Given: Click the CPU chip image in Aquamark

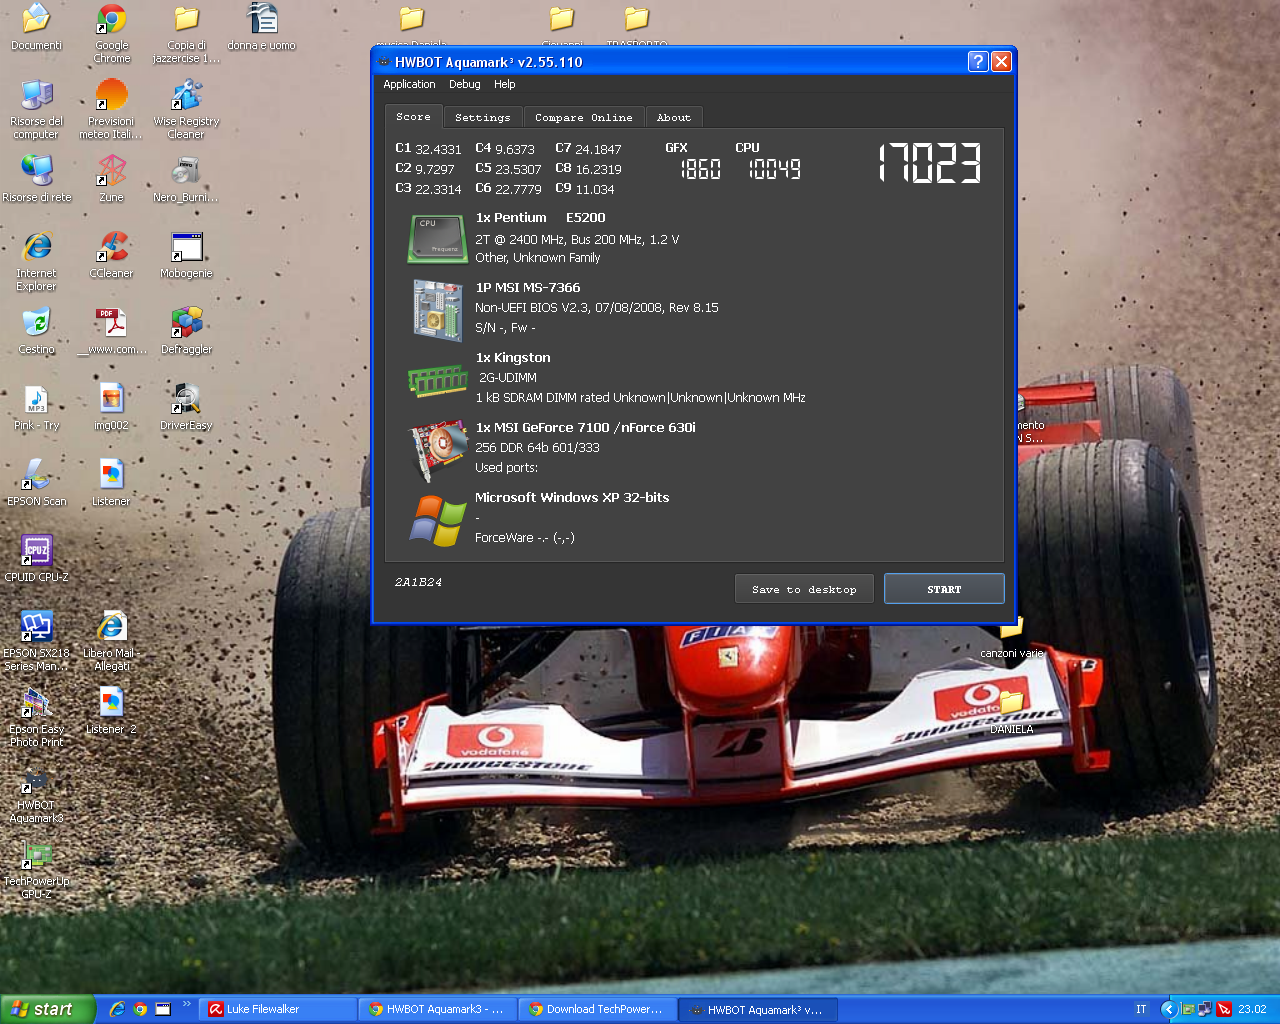Looking at the screenshot, I should coord(438,238).
